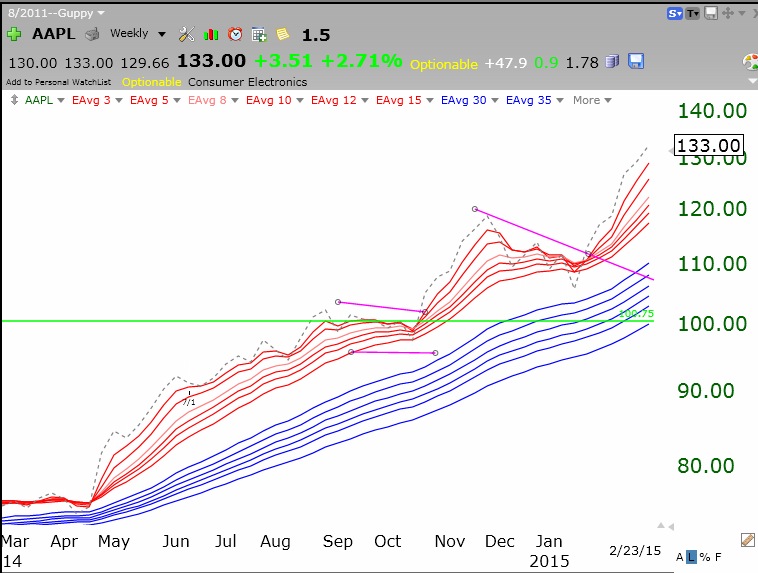Open the EAvg 8 indicator dropdown
This screenshot has height=573, width=758.
click(x=235, y=101)
